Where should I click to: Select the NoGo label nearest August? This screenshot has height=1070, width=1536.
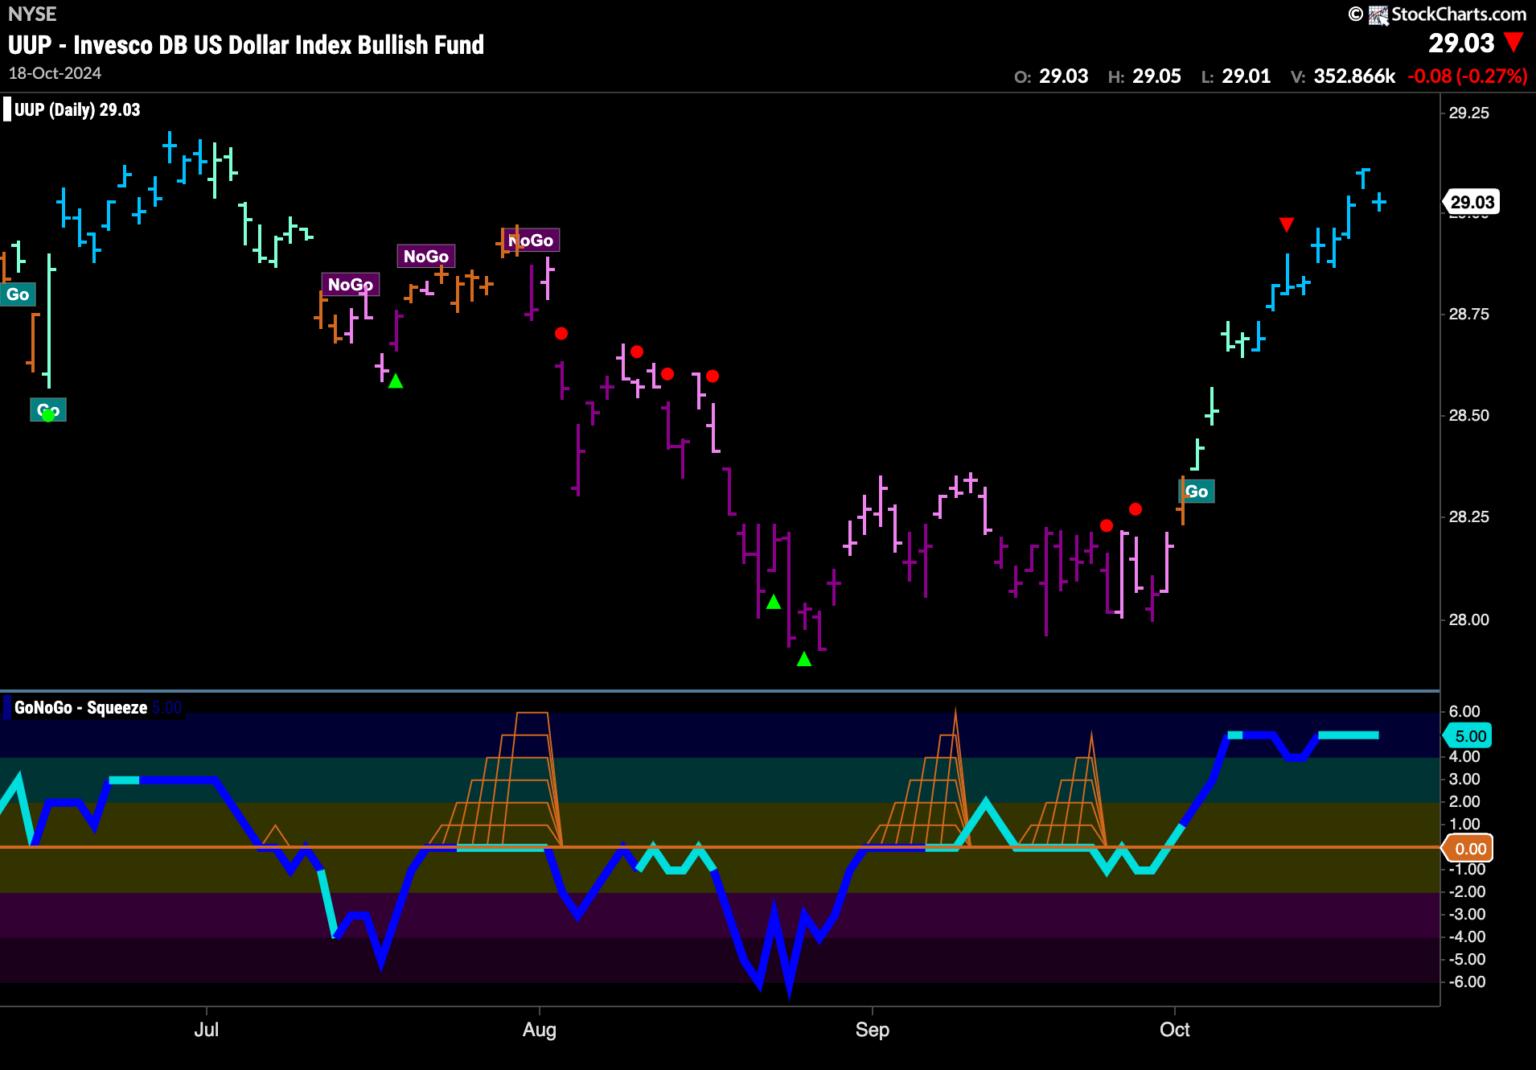pyautogui.click(x=530, y=240)
